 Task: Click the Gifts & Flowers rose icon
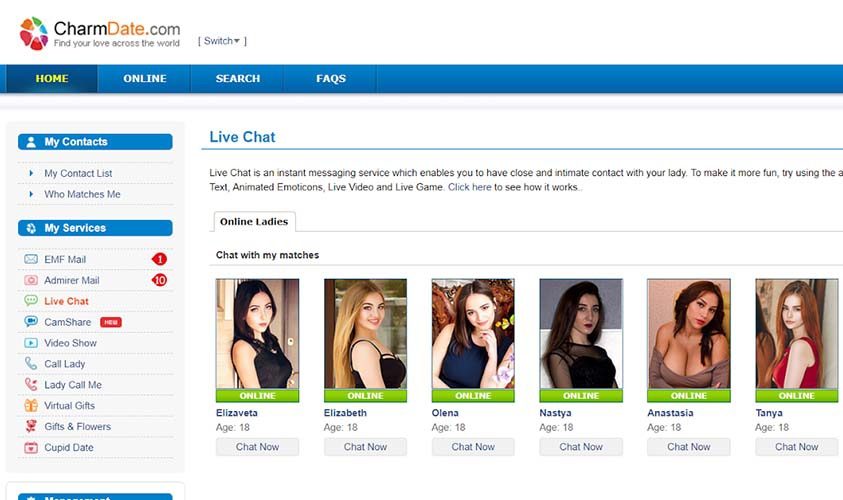pos(31,426)
